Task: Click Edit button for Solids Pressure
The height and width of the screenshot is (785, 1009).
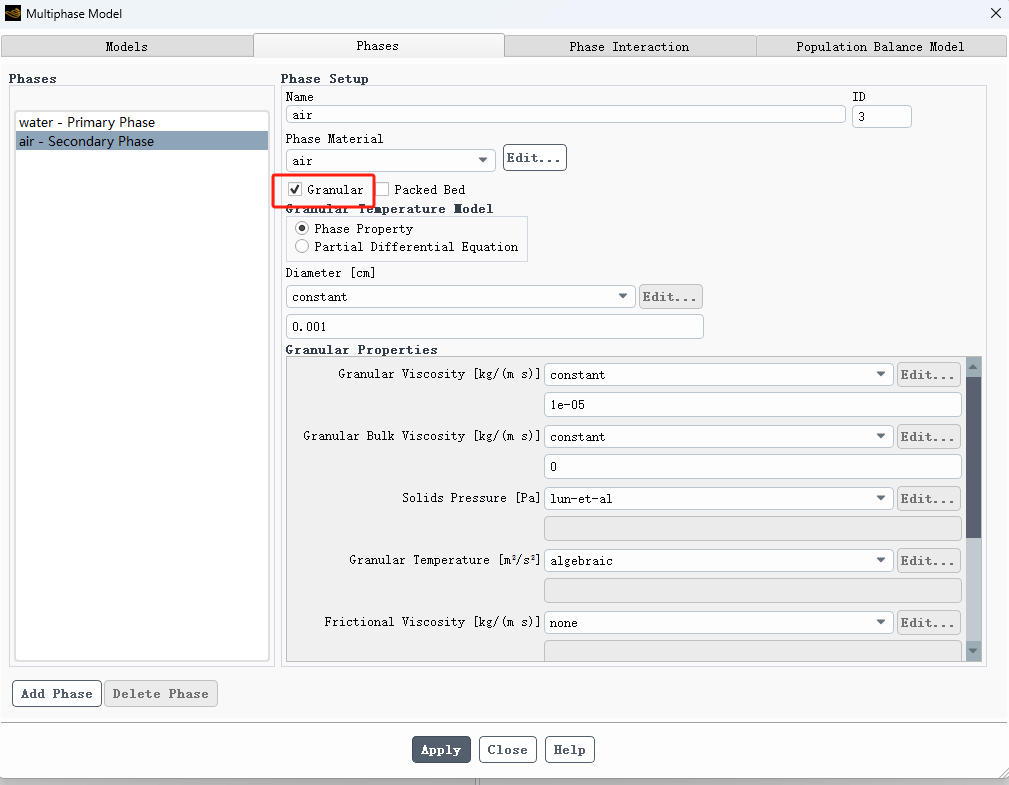Action: 928,499
